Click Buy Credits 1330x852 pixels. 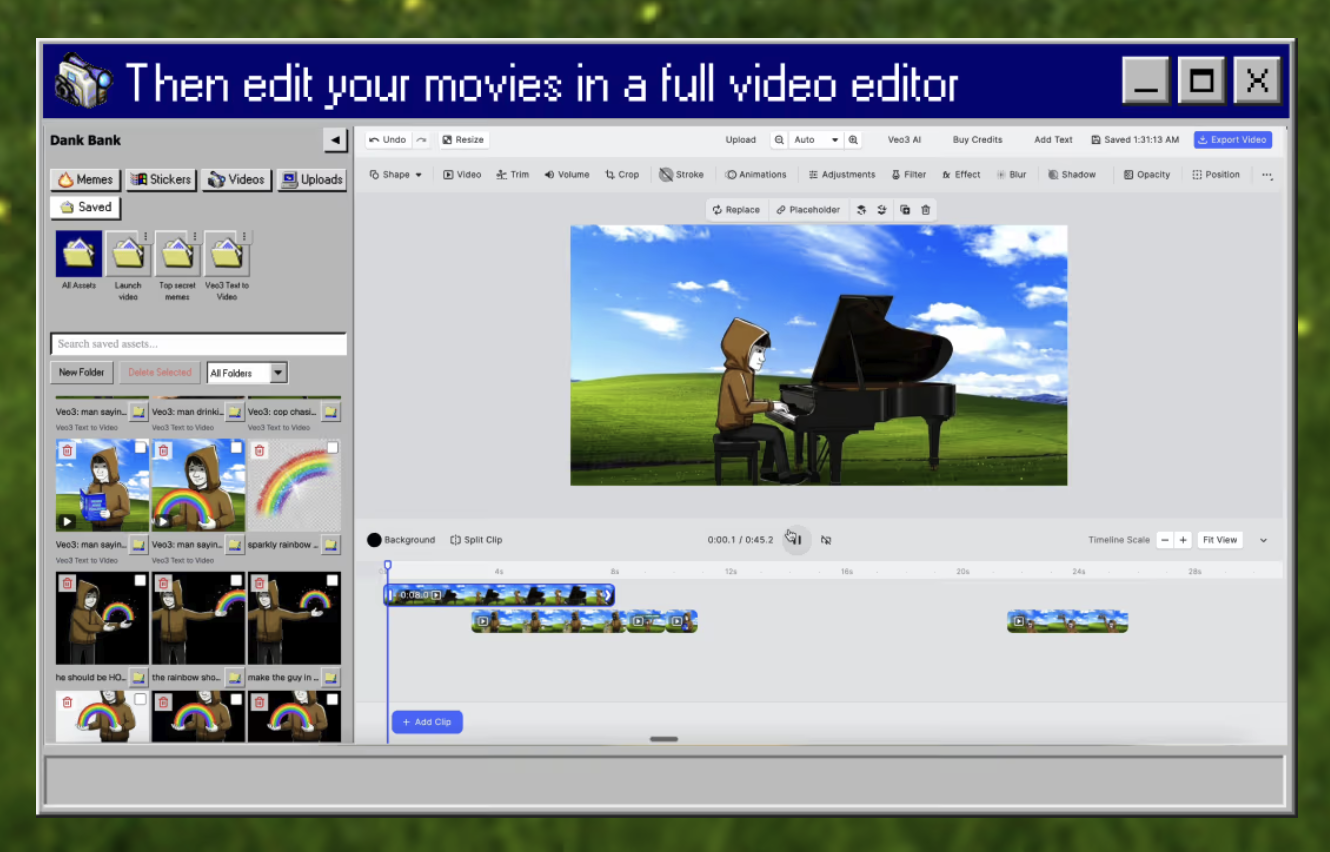978,140
